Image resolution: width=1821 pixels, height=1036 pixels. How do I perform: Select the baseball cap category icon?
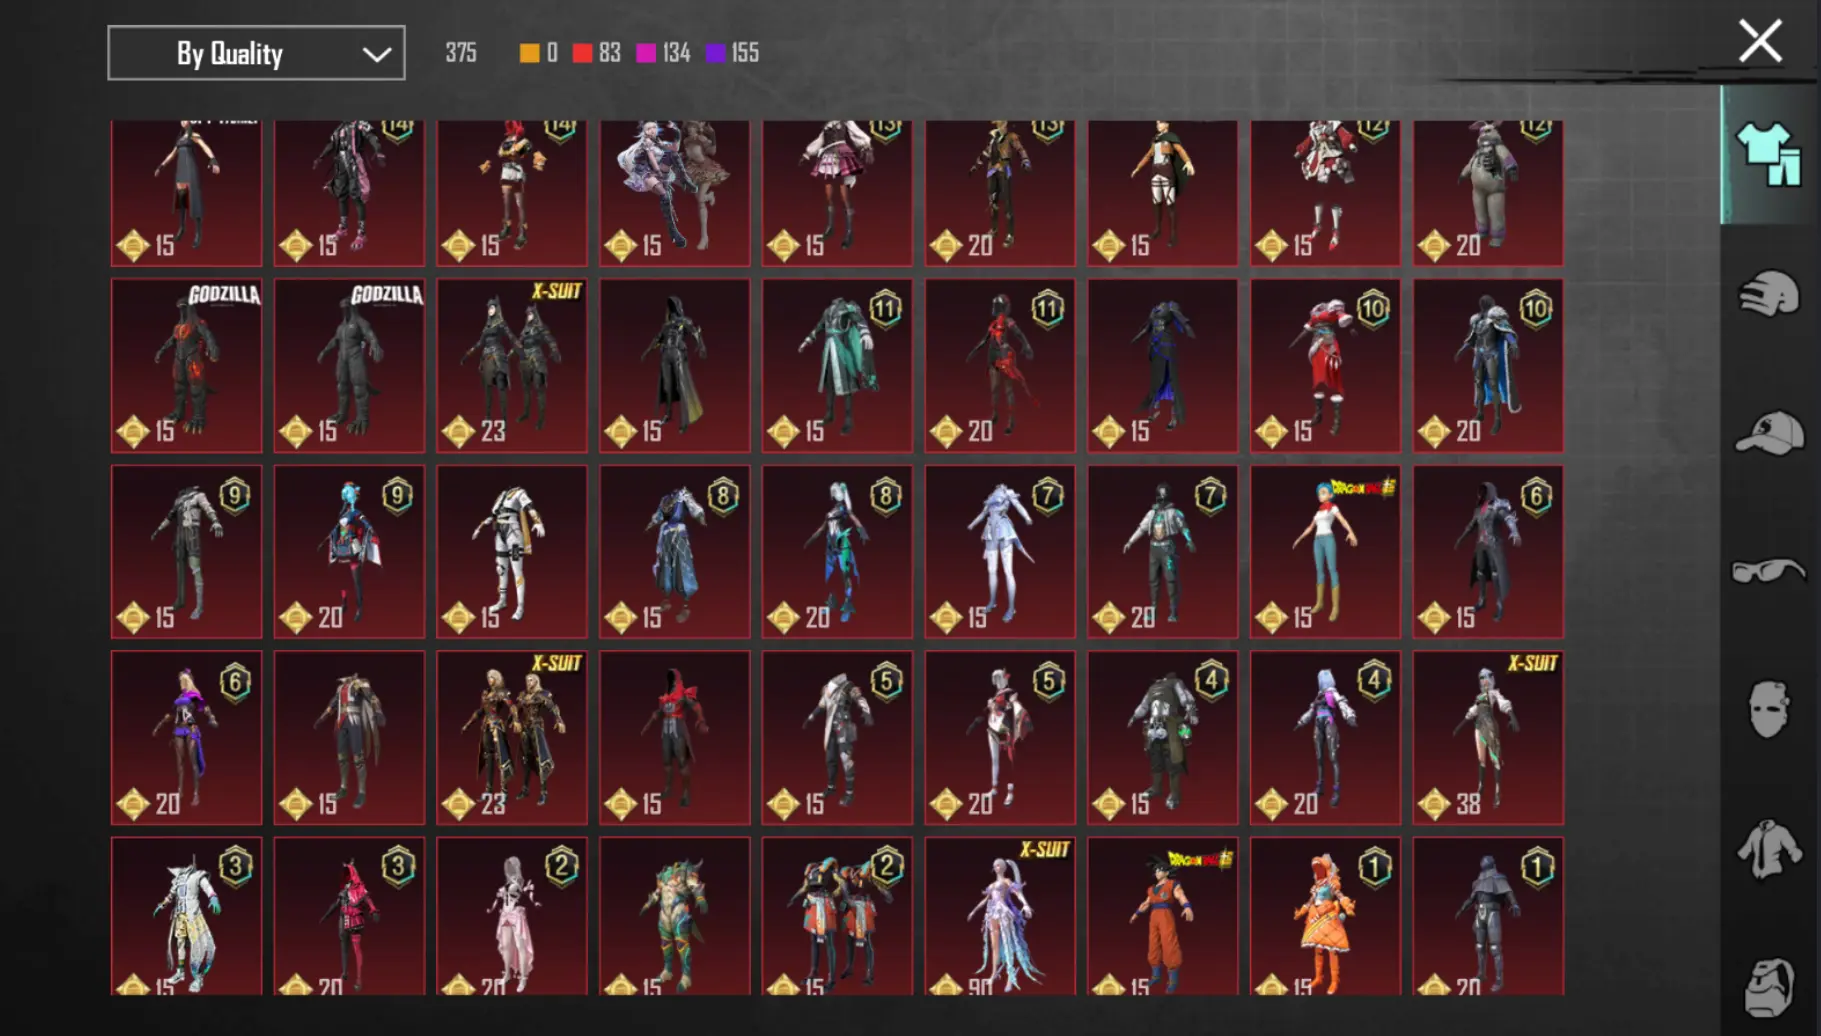coord(1768,433)
